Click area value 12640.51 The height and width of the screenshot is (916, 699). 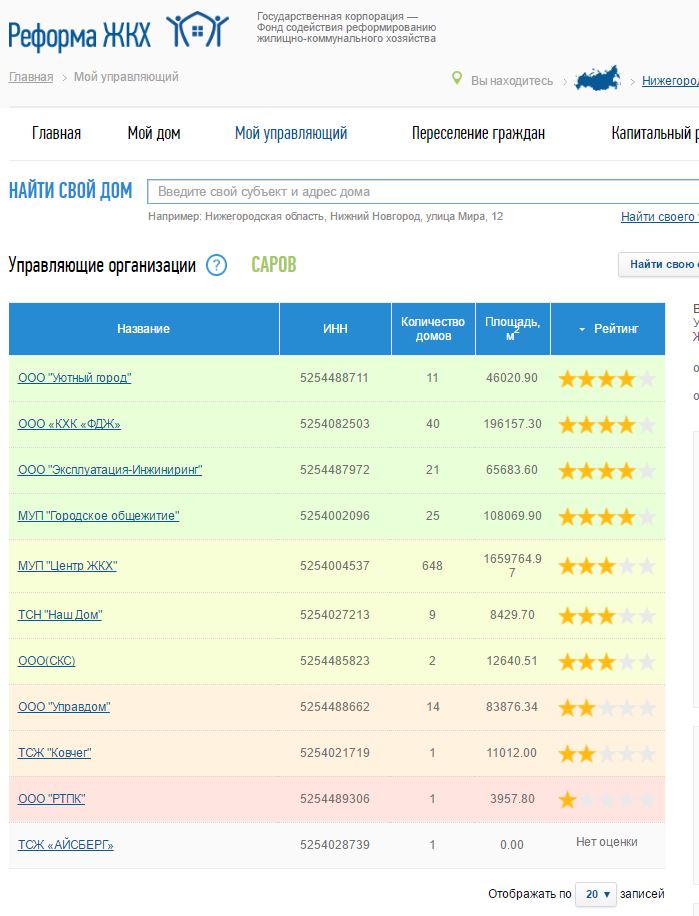[x=512, y=661]
